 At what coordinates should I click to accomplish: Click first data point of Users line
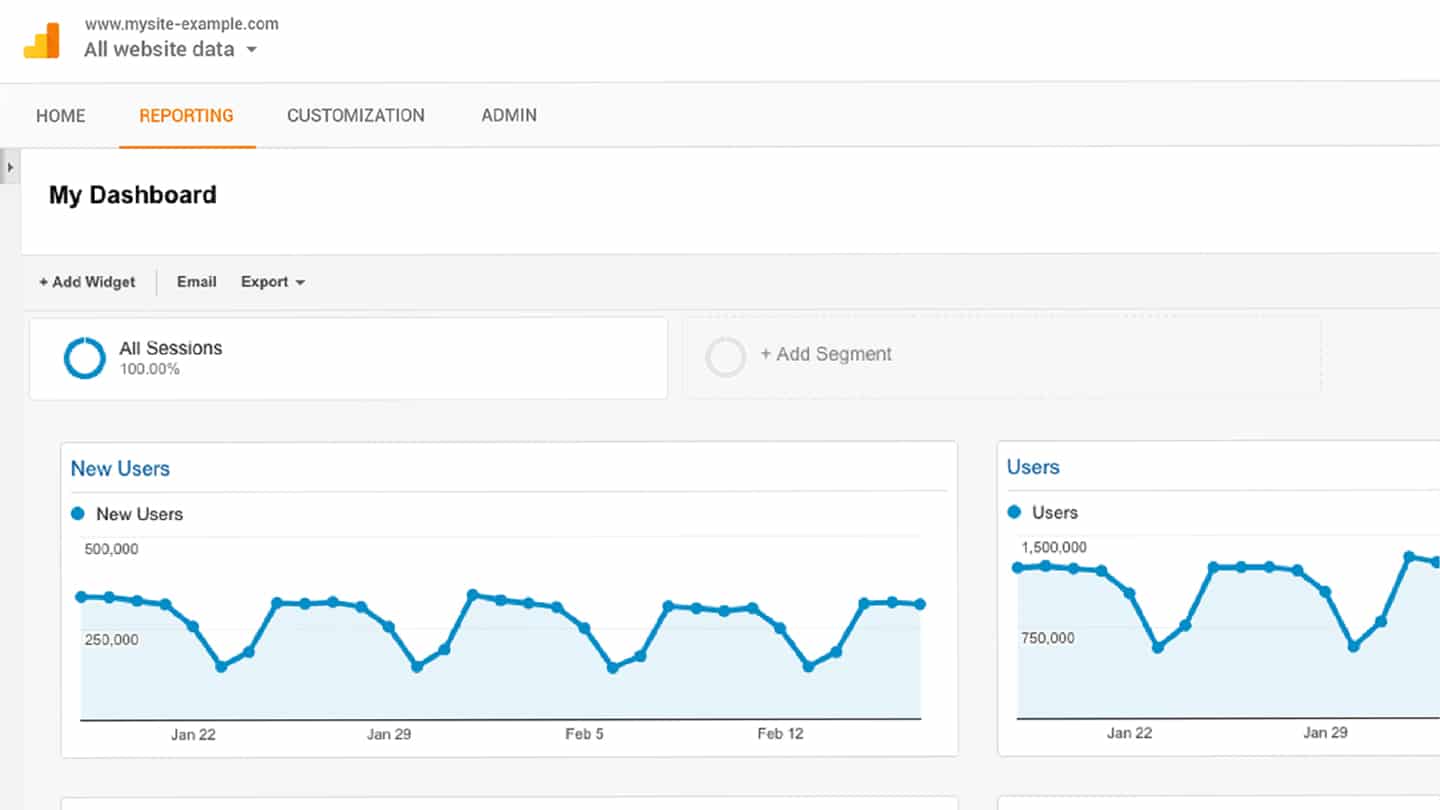coord(1018,568)
